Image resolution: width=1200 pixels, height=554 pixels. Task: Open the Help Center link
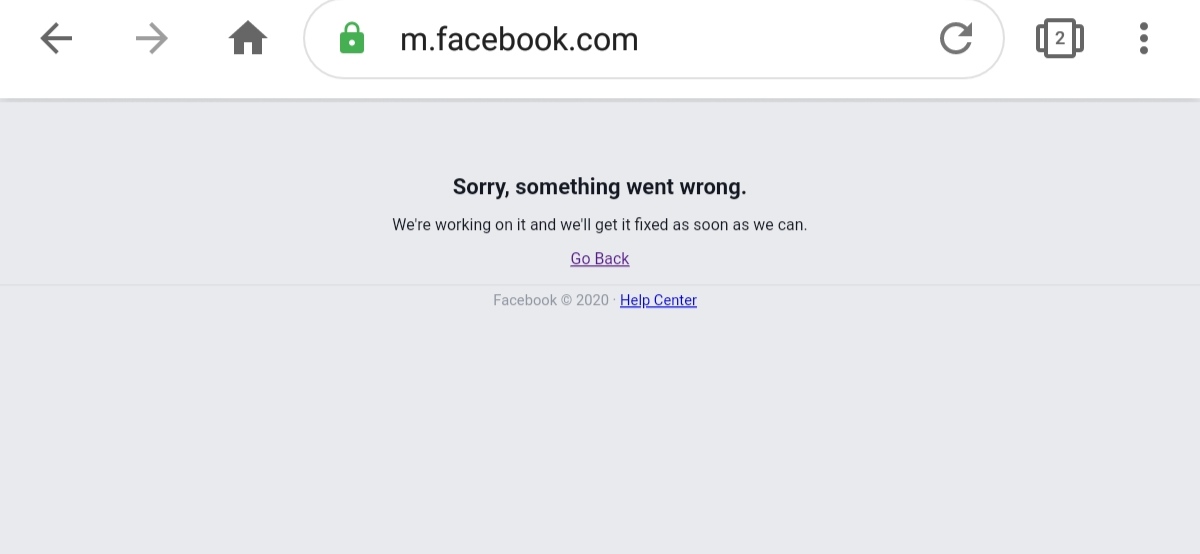658,300
